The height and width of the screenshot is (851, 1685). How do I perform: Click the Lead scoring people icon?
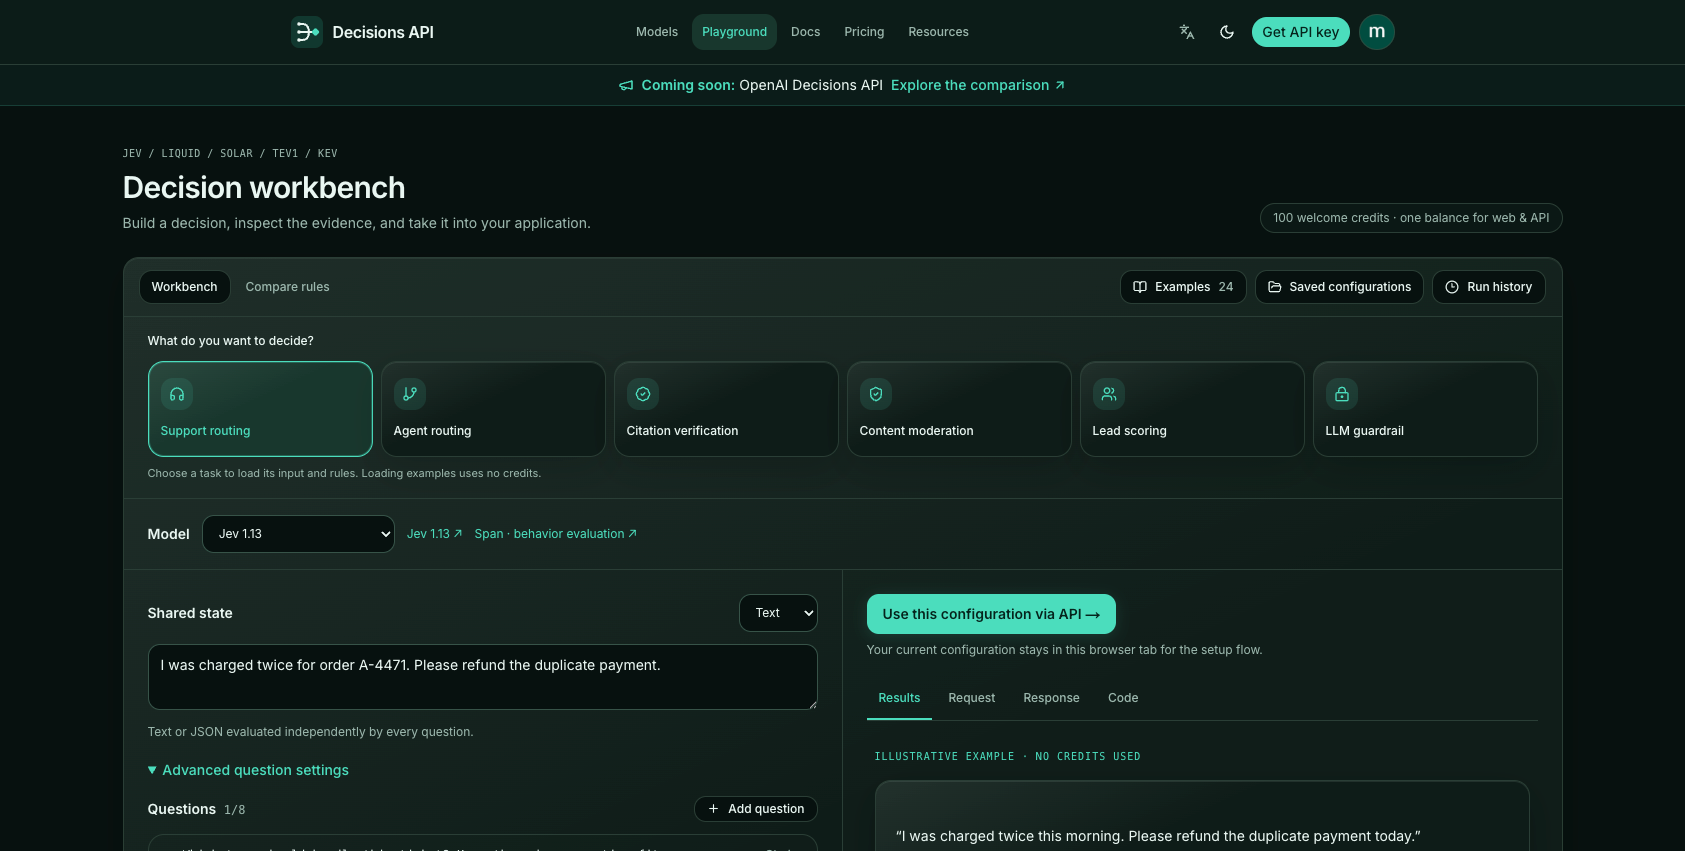[1109, 394]
